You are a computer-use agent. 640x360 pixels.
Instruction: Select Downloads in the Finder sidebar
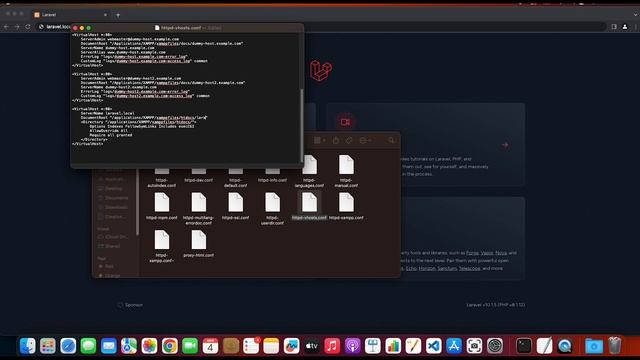(114, 207)
